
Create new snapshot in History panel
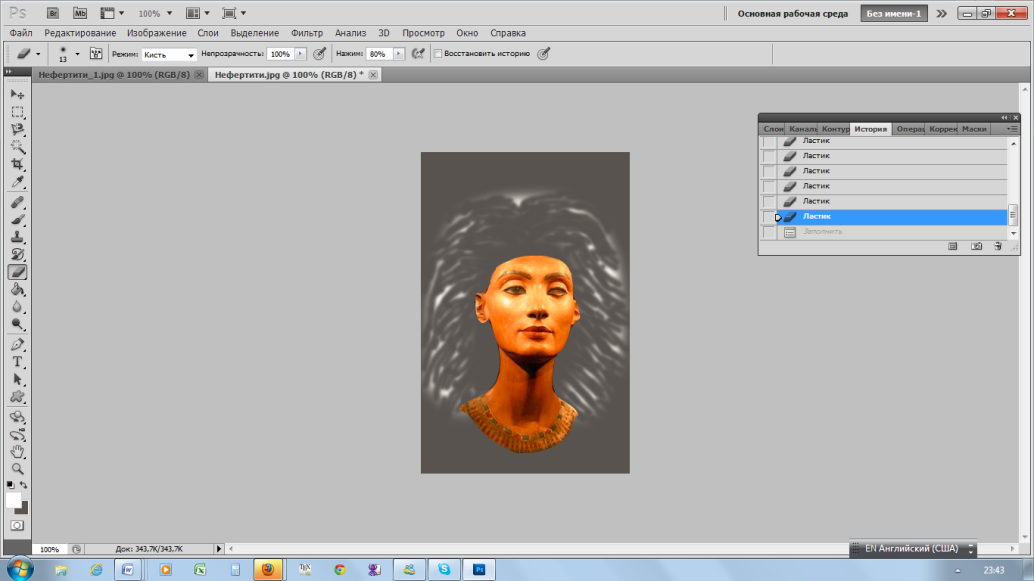[x=977, y=246]
